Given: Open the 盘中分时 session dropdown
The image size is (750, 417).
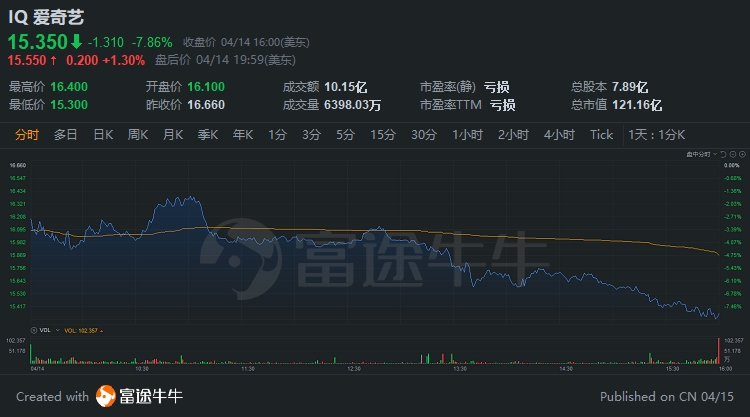Looking at the screenshot, I should click(x=702, y=154).
